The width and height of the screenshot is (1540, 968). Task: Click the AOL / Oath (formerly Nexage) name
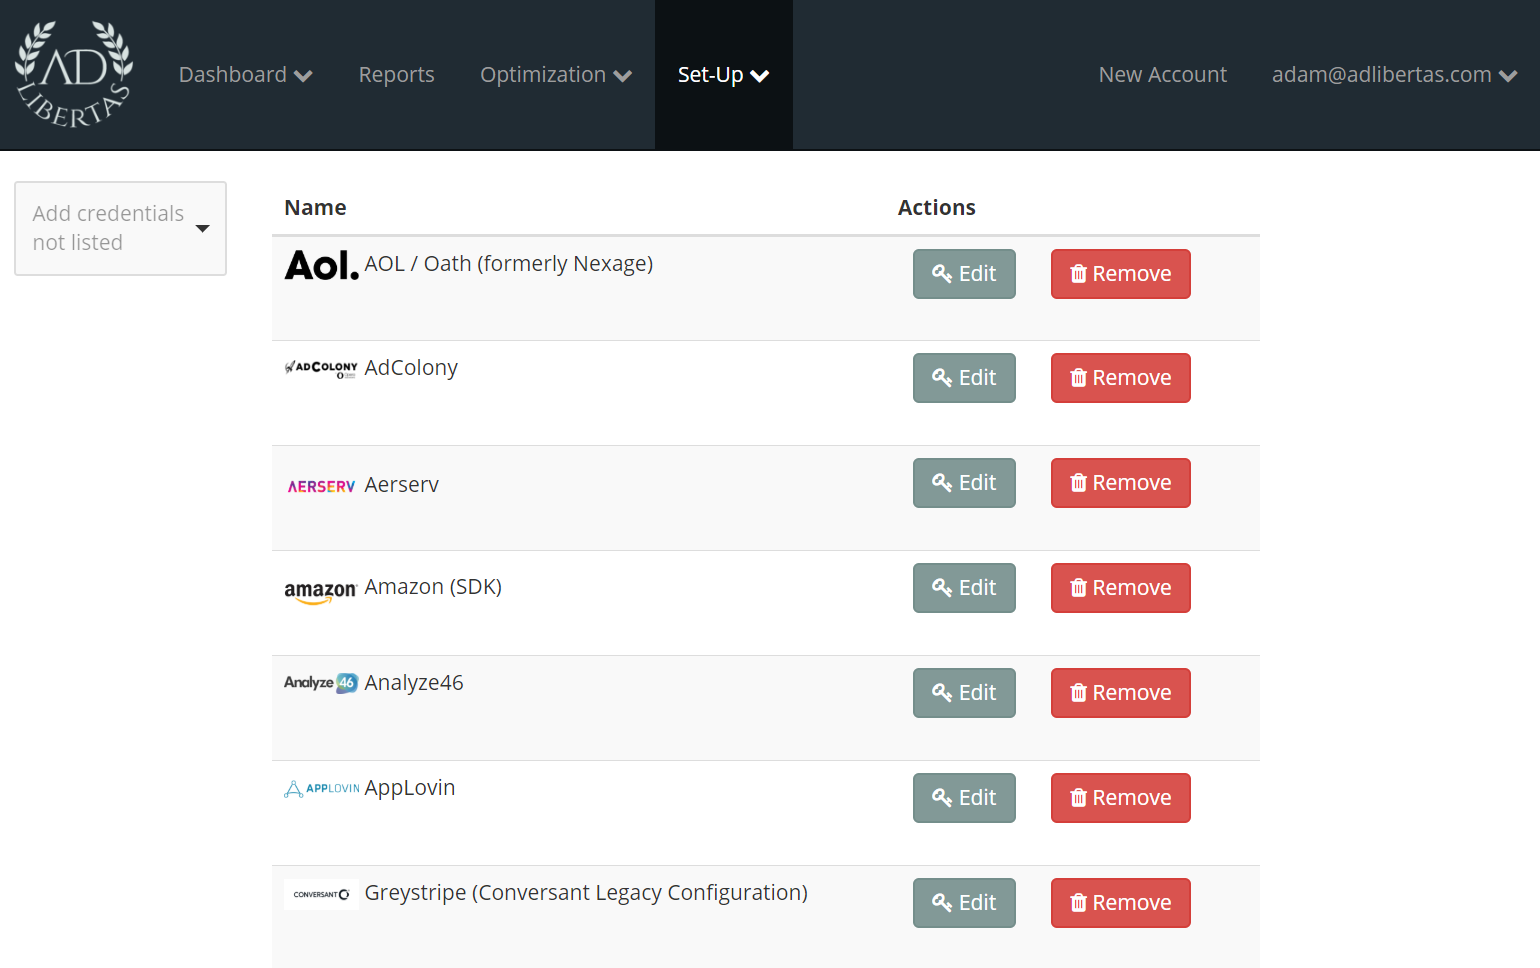(508, 264)
